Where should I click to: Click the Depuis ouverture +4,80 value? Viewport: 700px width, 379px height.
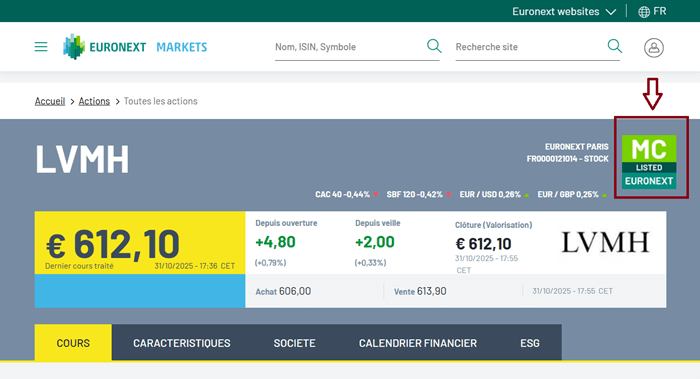pos(275,242)
